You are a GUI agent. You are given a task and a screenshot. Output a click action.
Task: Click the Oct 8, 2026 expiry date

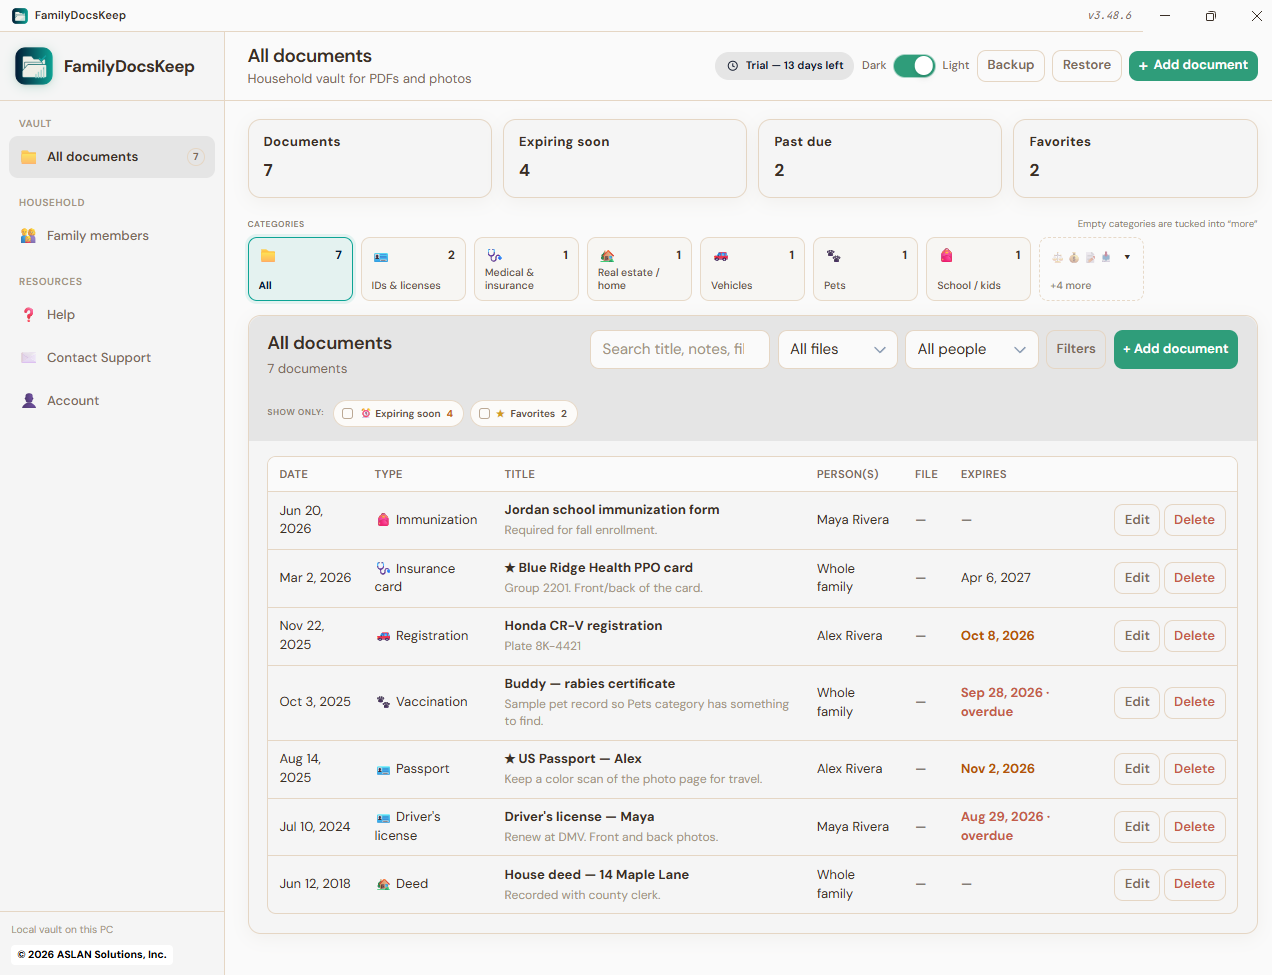tap(997, 636)
